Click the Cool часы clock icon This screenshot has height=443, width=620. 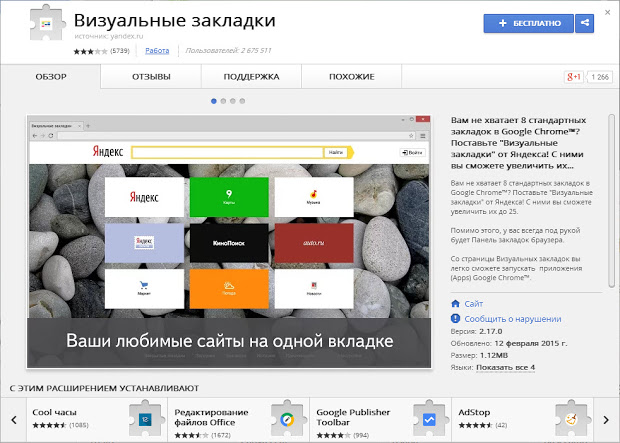(x=145, y=419)
